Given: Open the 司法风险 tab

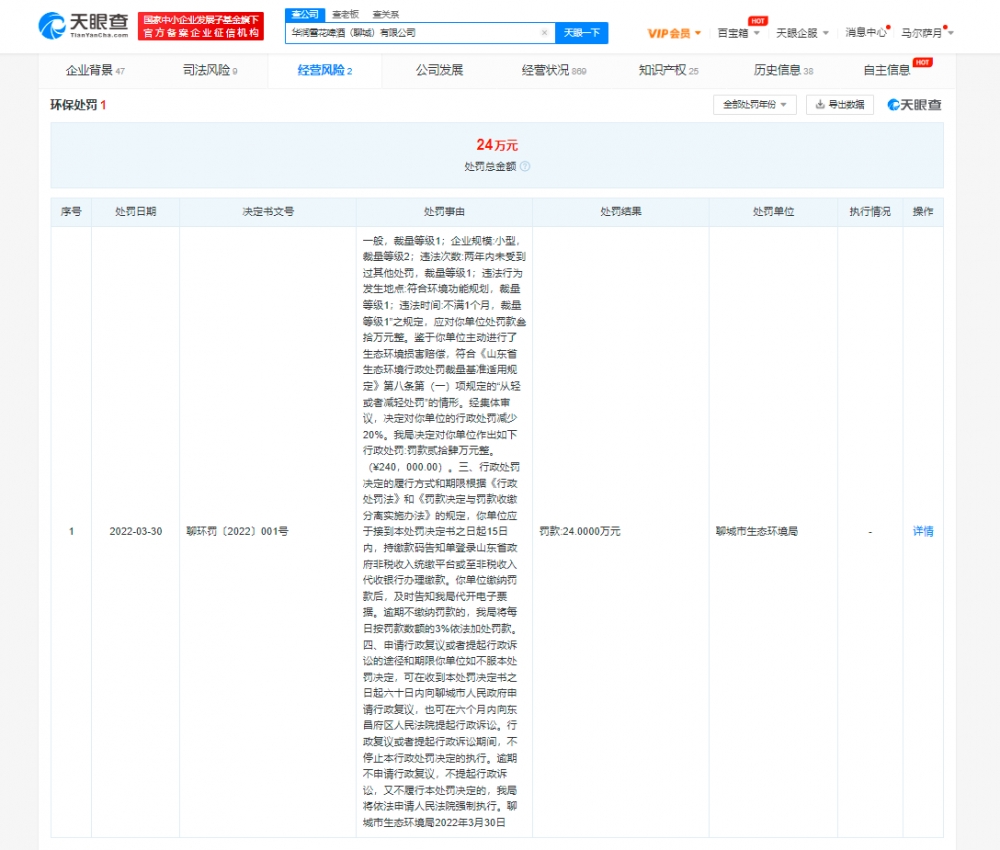Looking at the screenshot, I should [x=210, y=70].
